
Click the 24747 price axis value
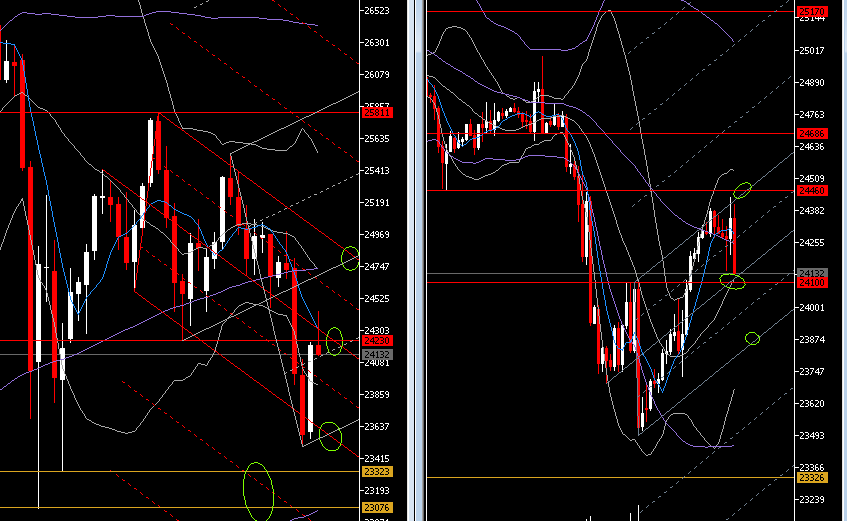tap(377, 266)
